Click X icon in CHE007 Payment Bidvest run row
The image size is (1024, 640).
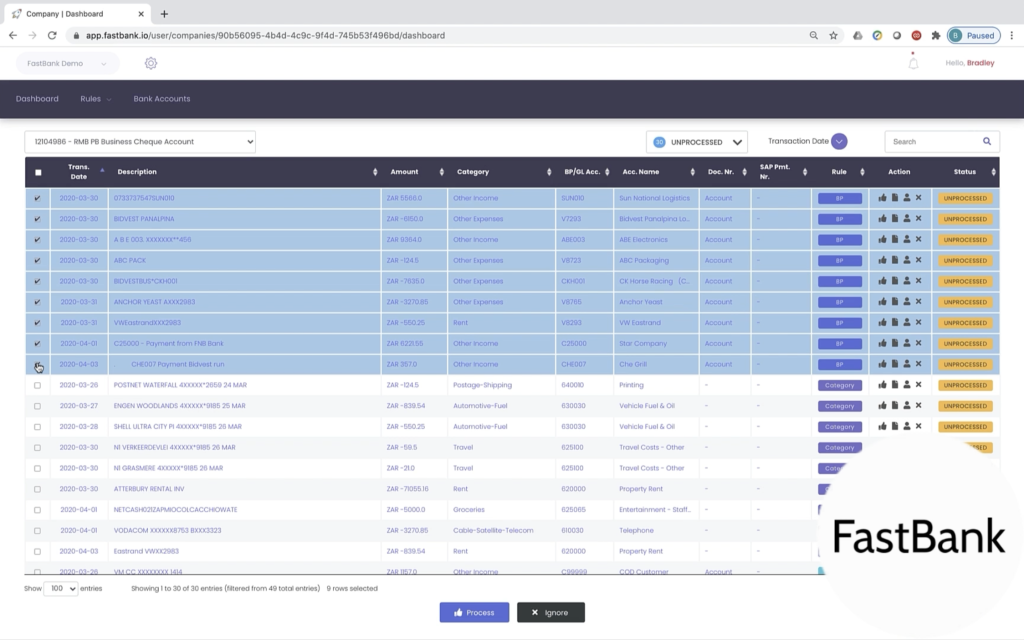click(x=918, y=364)
